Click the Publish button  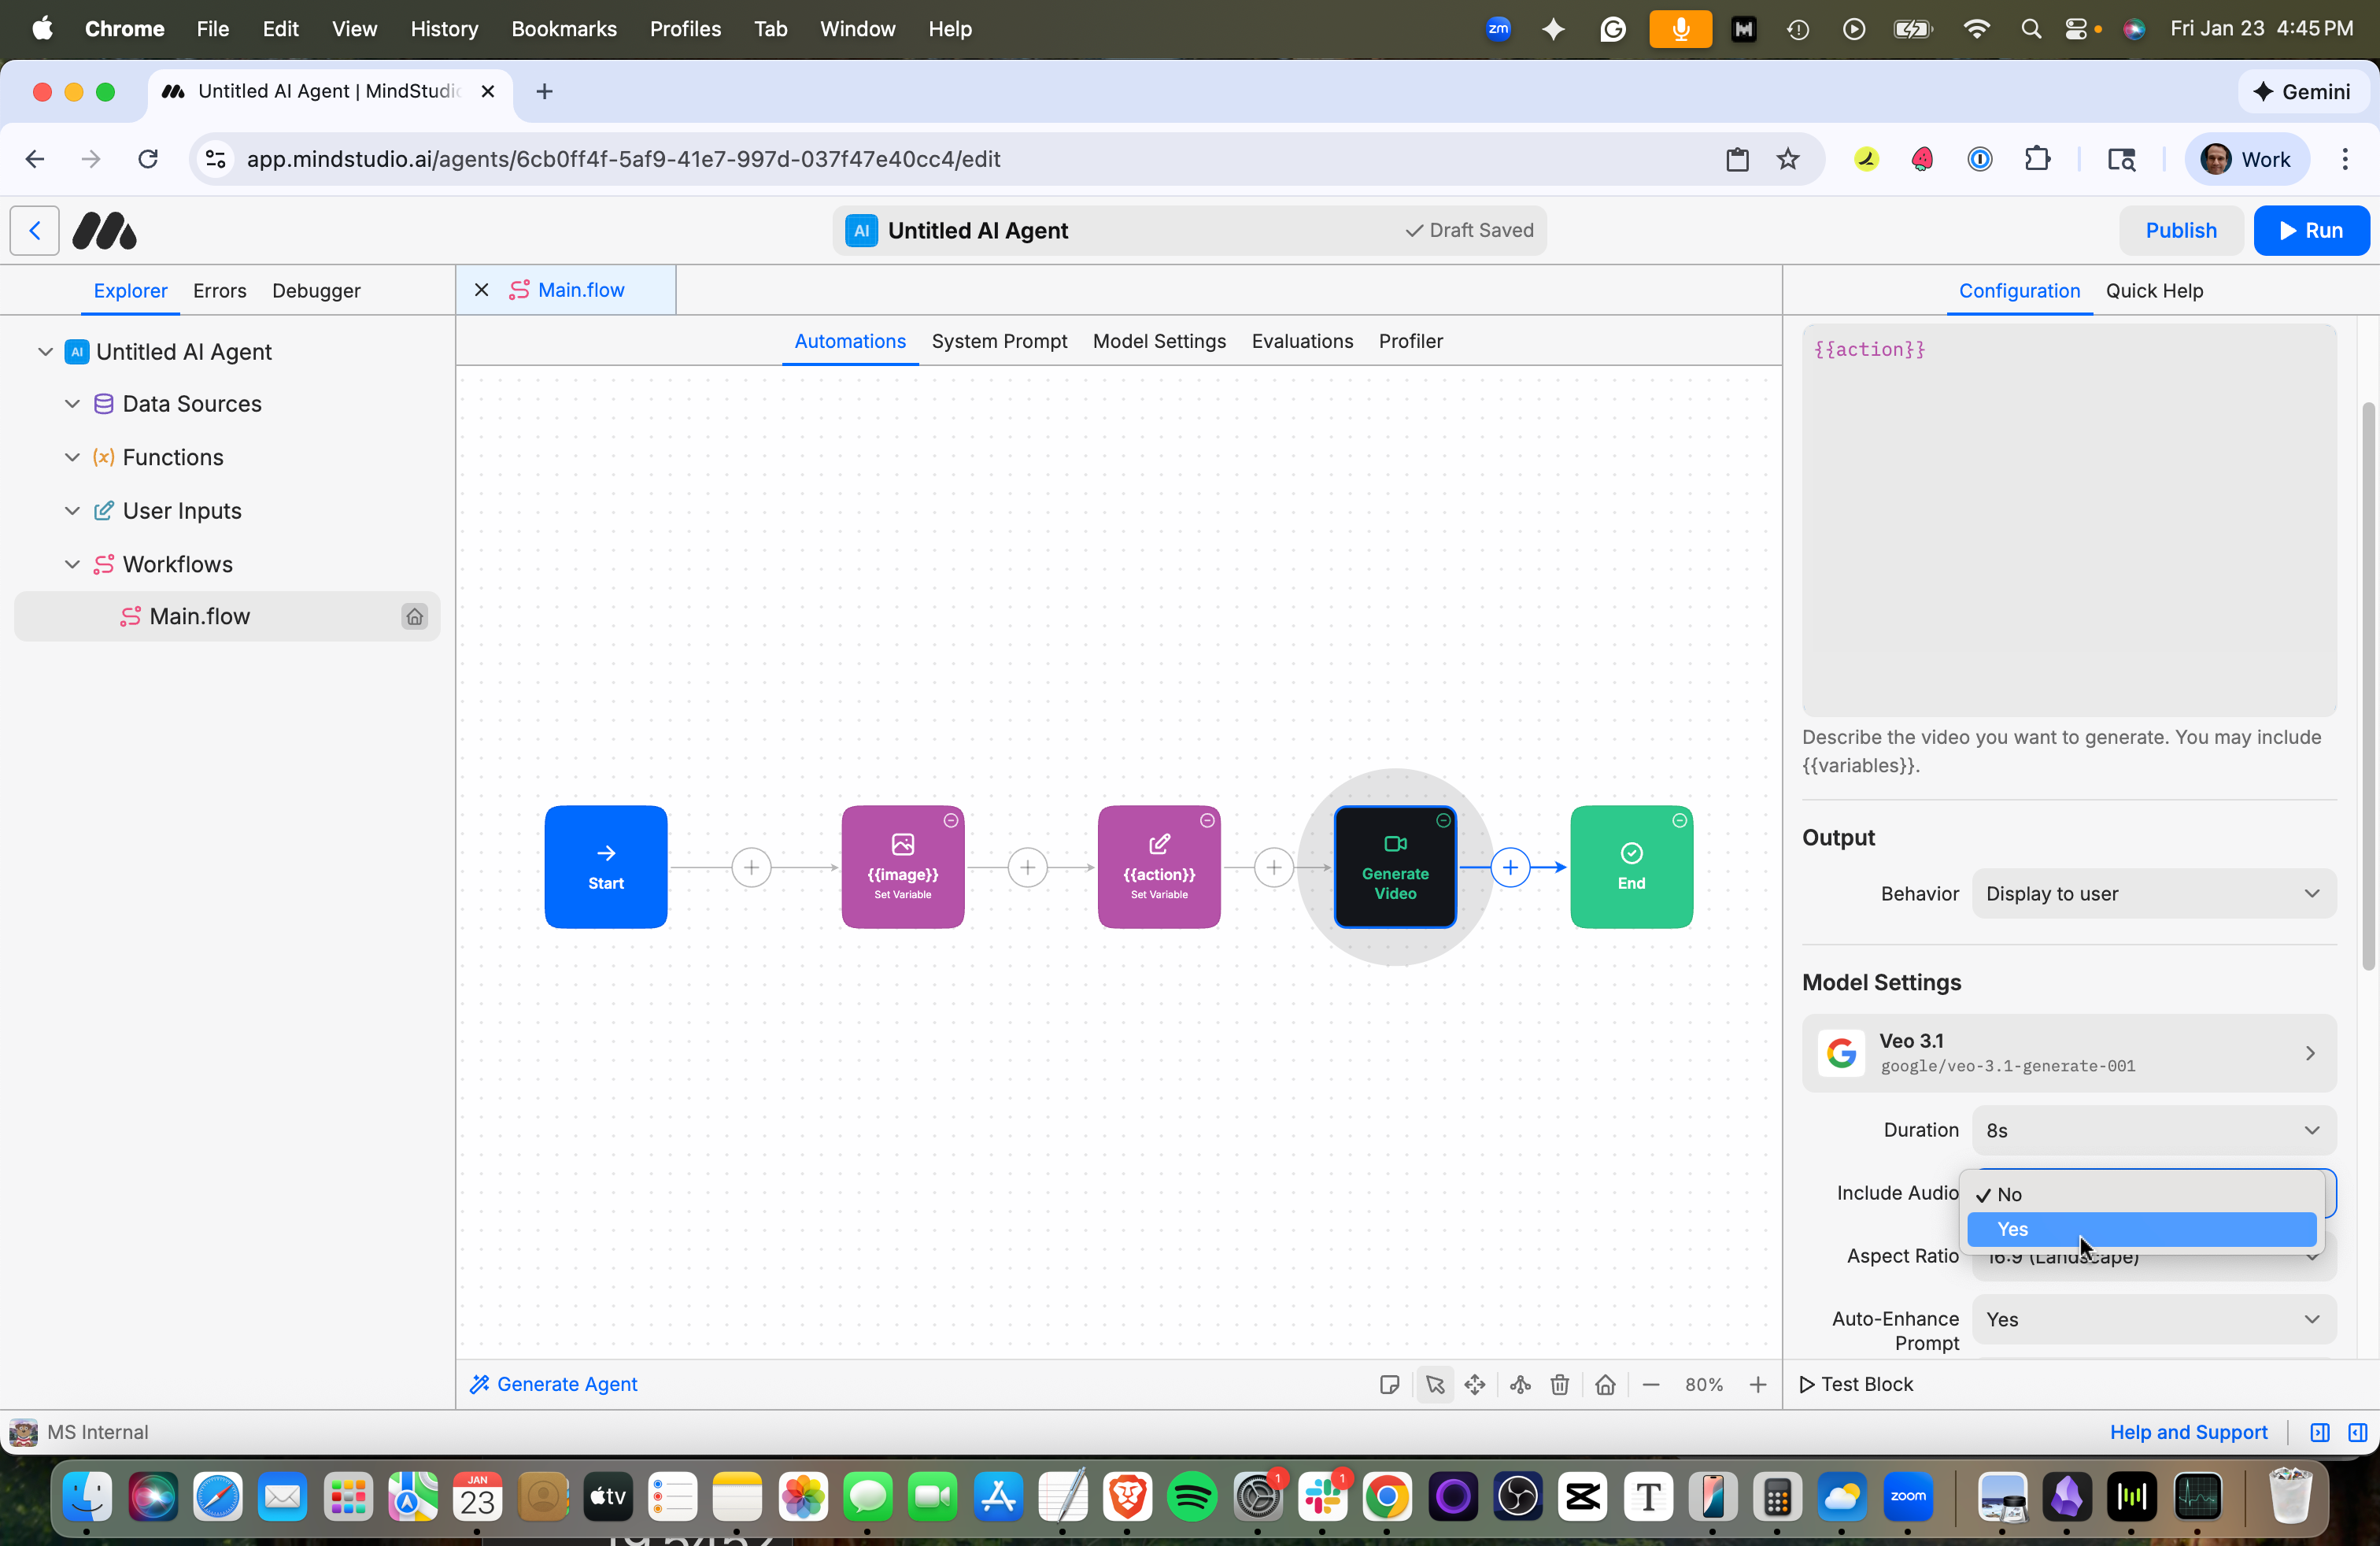[x=2181, y=230]
